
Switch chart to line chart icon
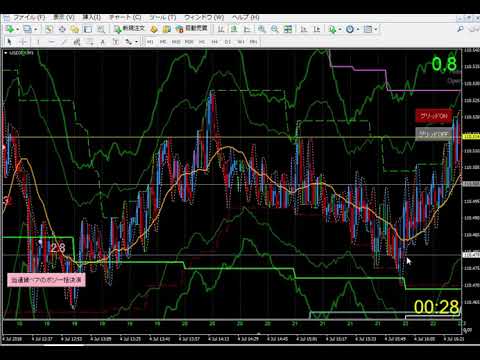coord(247,29)
